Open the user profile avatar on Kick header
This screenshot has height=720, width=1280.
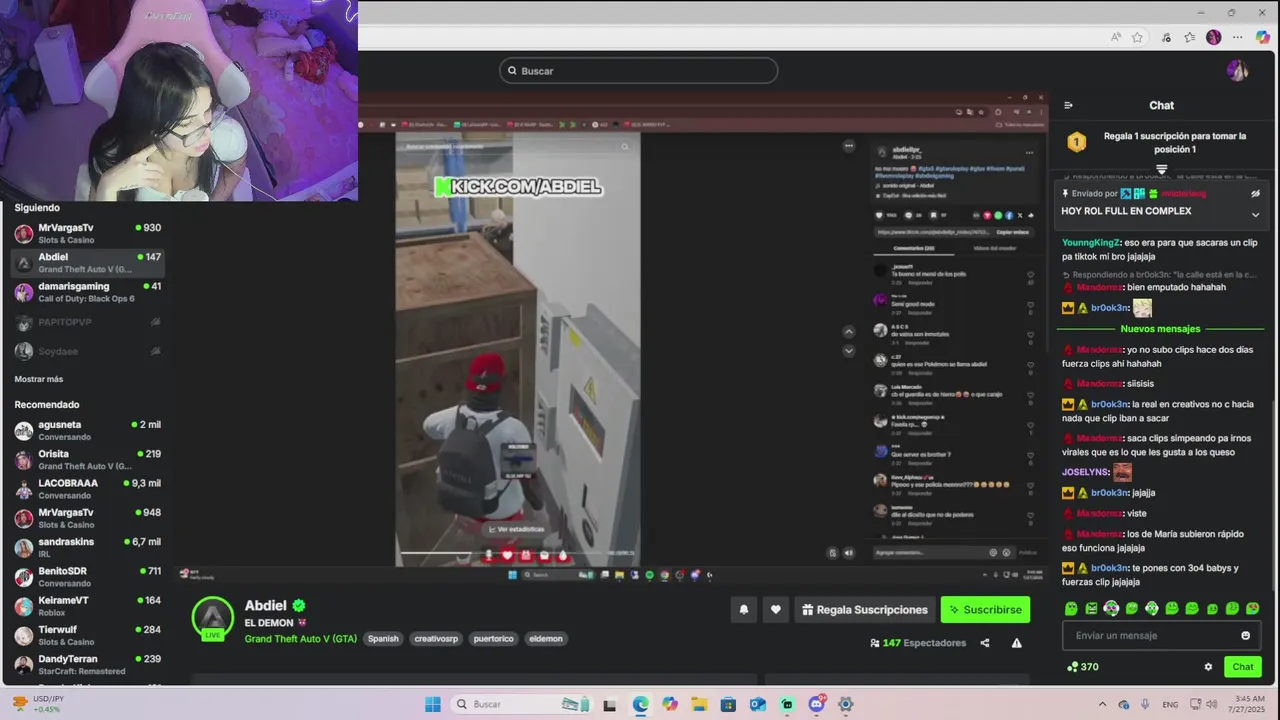point(1237,70)
